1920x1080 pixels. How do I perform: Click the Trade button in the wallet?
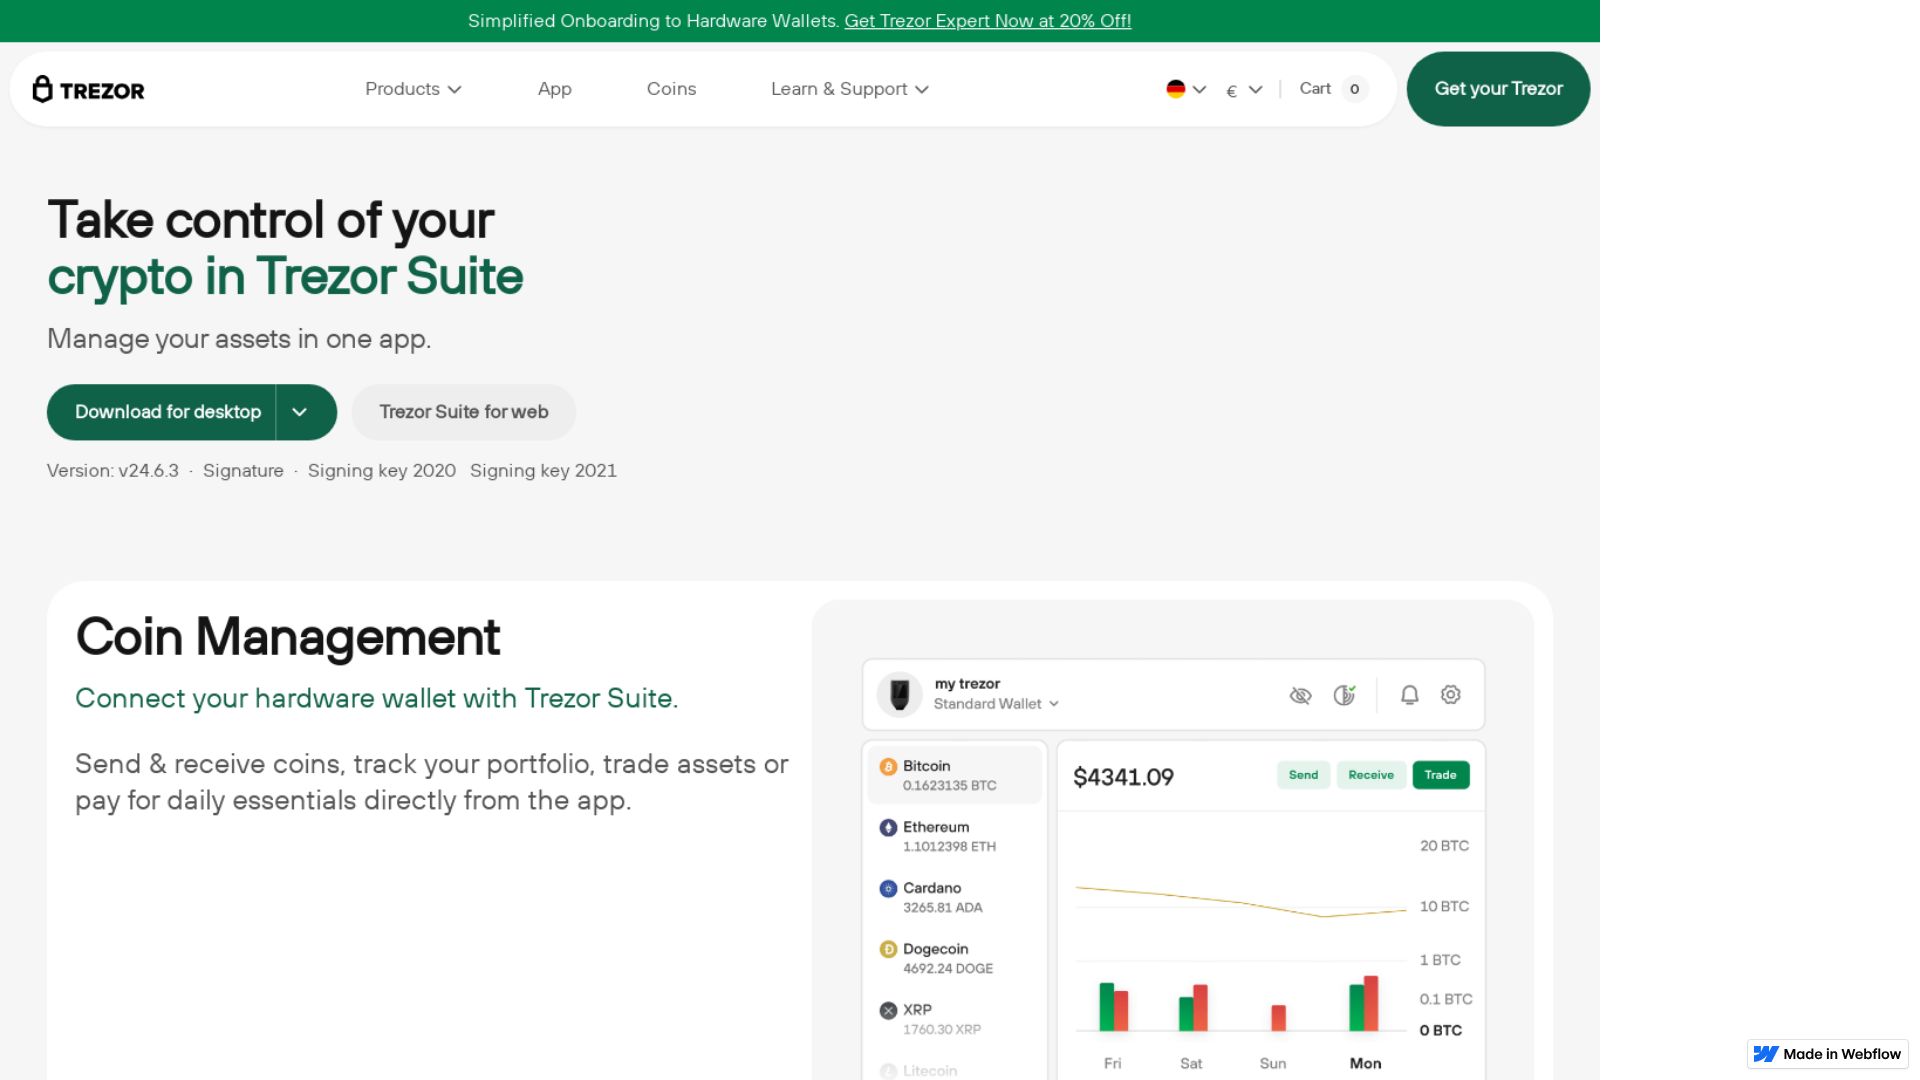[x=1440, y=775]
